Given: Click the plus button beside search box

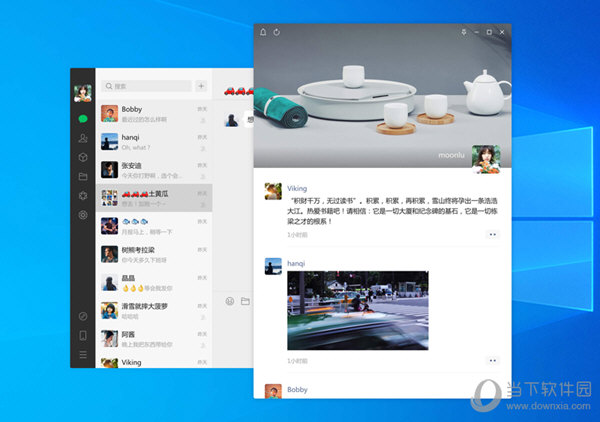Looking at the screenshot, I should pyautogui.click(x=201, y=86).
